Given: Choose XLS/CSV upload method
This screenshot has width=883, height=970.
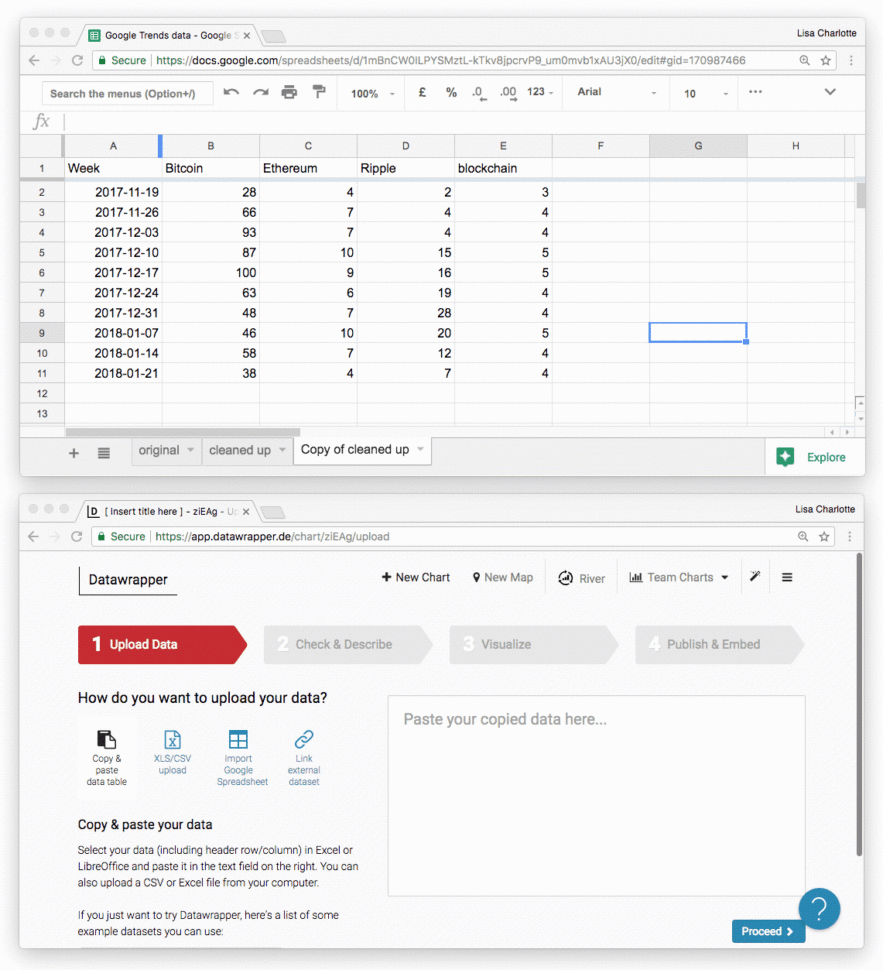Looking at the screenshot, I should (x=172, y=755).
